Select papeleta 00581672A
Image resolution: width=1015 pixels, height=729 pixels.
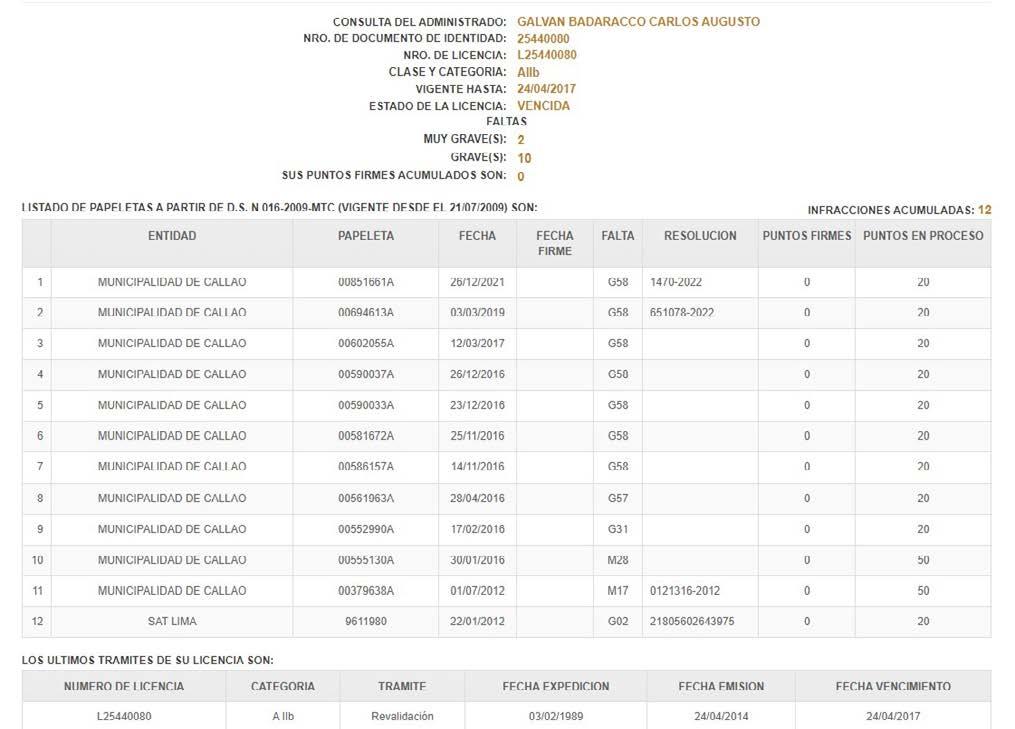coord(366,436)
